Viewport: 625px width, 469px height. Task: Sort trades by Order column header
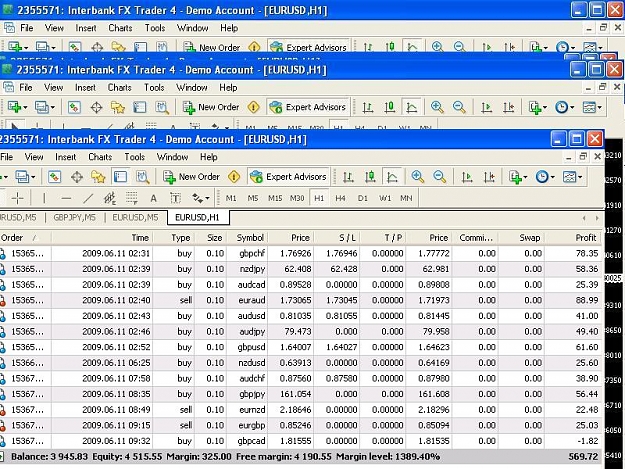(25, 238)
